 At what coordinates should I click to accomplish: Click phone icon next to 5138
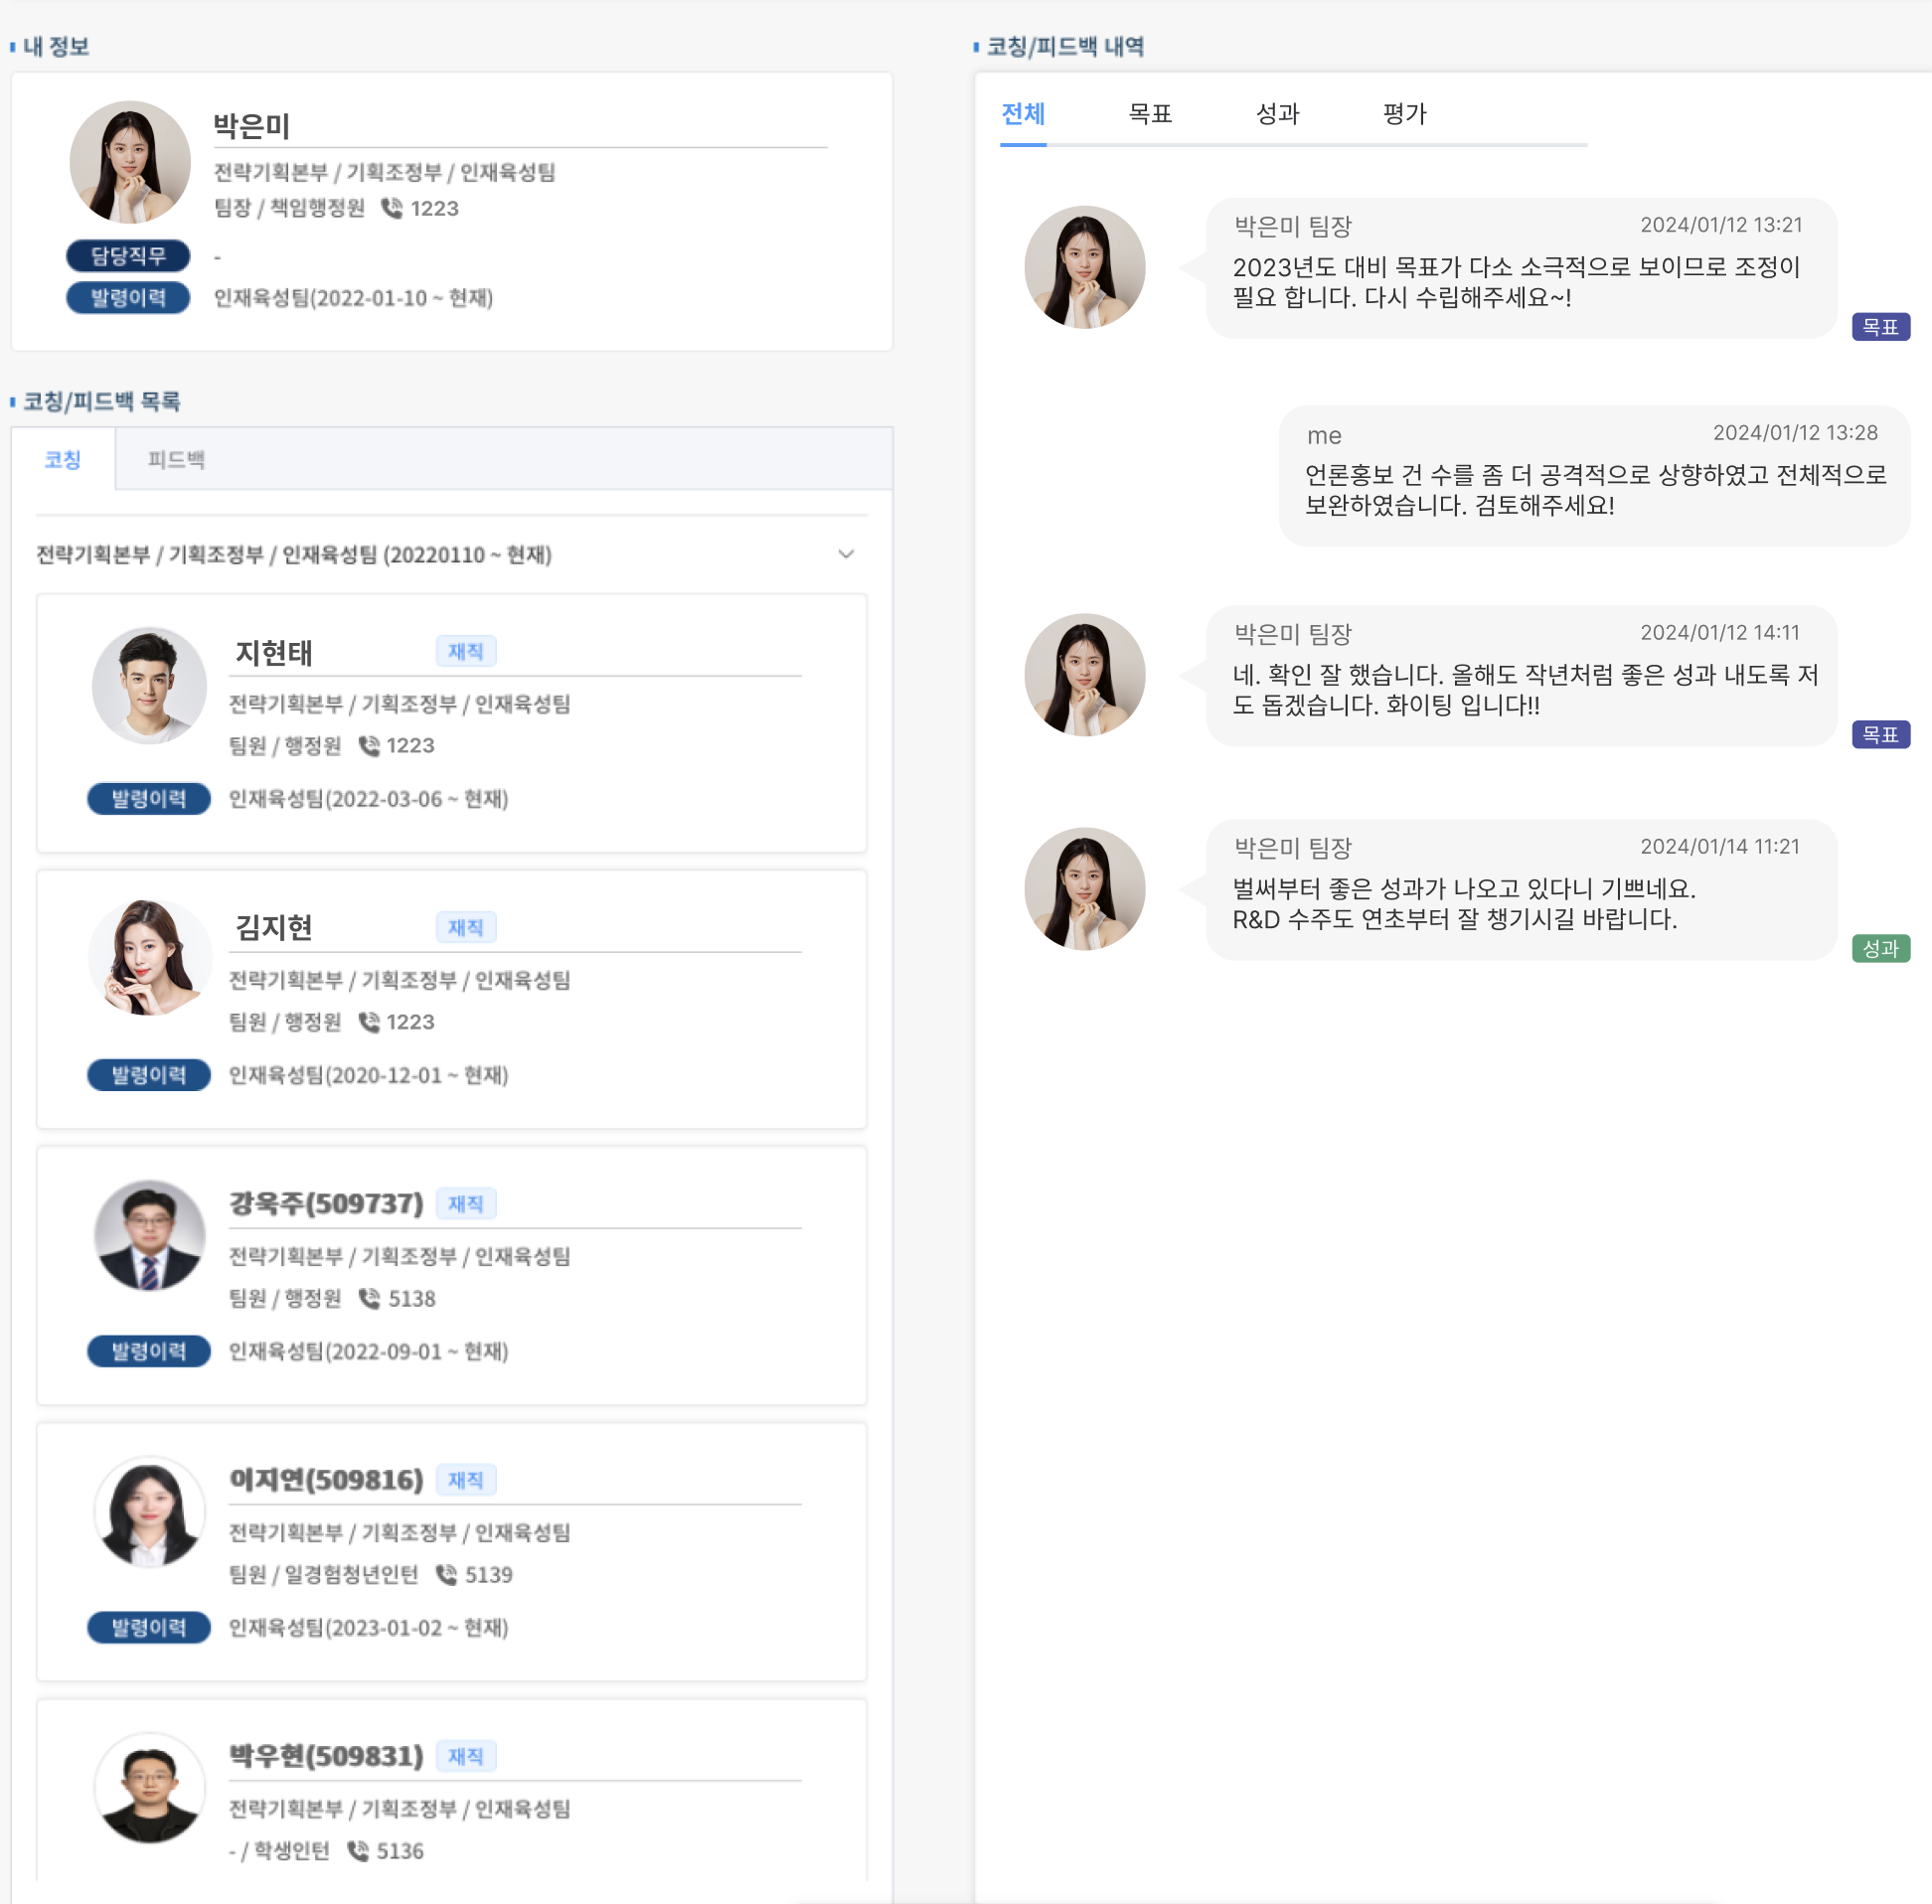pos(369,1298)
